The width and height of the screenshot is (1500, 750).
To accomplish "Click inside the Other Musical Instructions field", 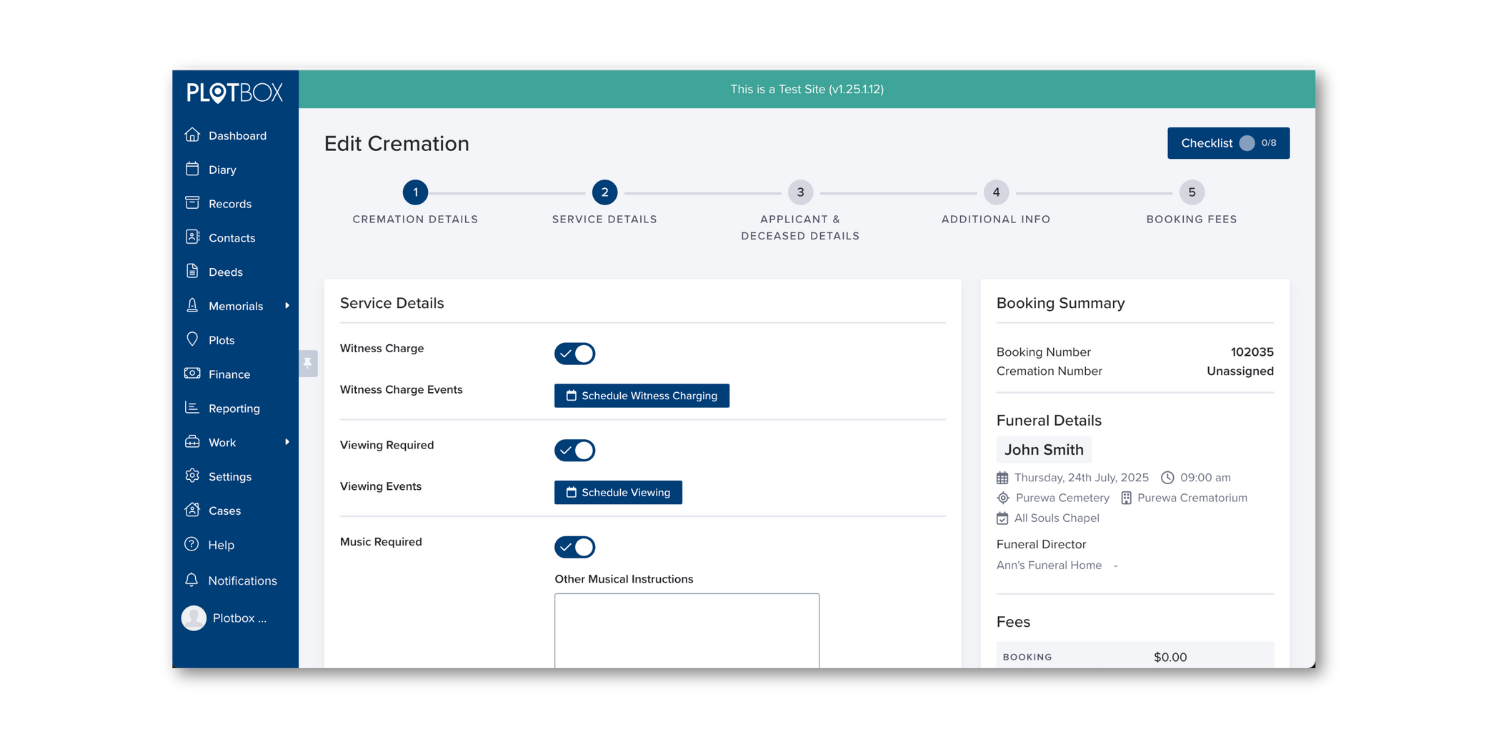I will click(686, 630).
